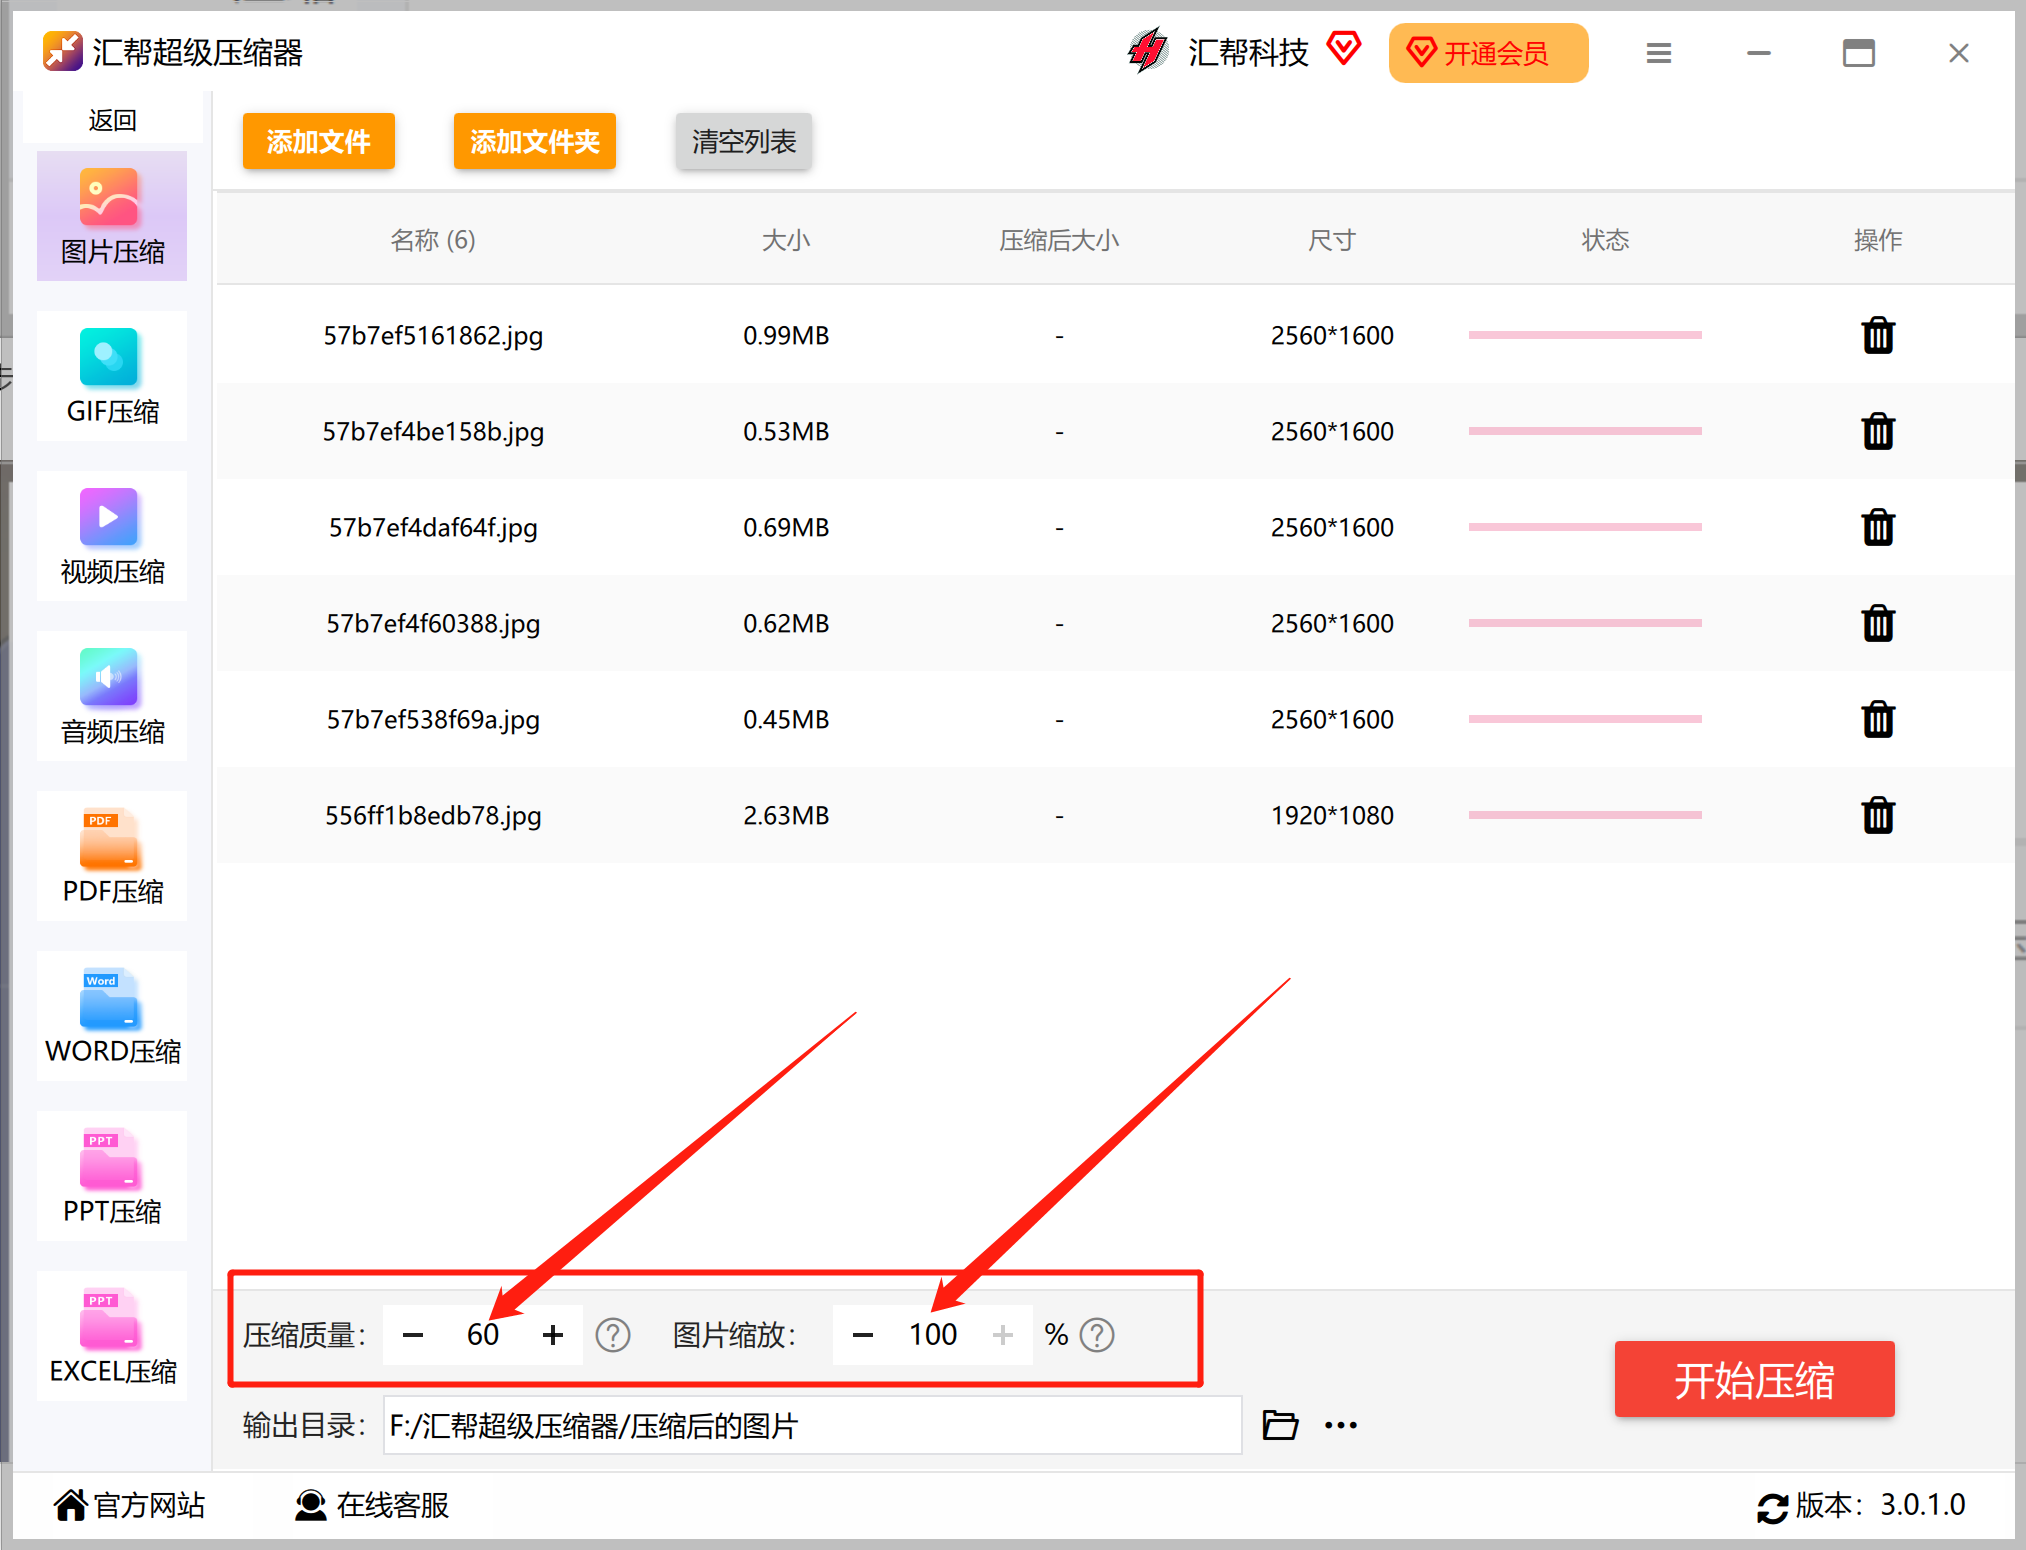Click the red VIP diamond badge
This screenshot has width=2026, height=1550.
tap(1344, 48)
